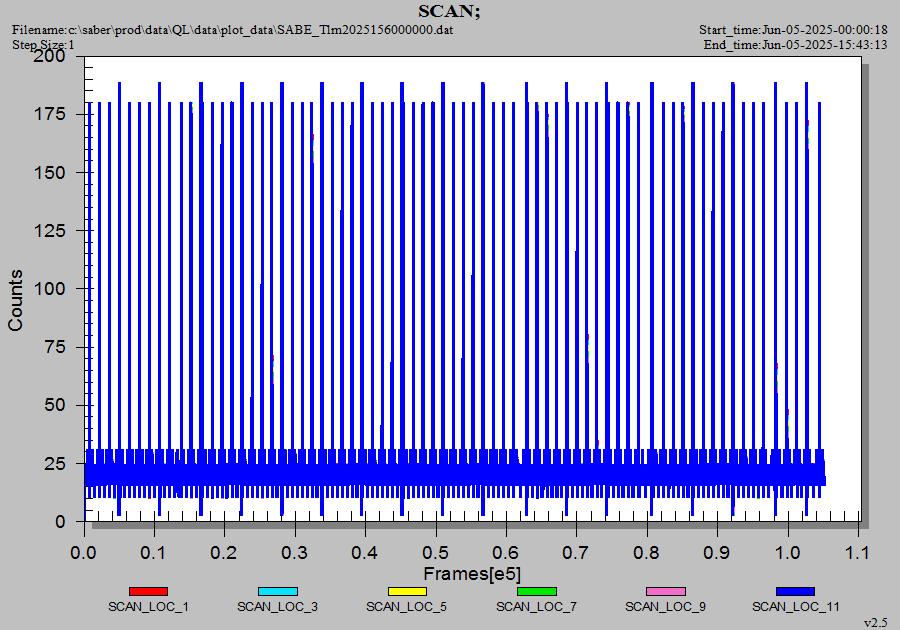Click the 0.0 x-axis tick label

[x=83, y=553]
